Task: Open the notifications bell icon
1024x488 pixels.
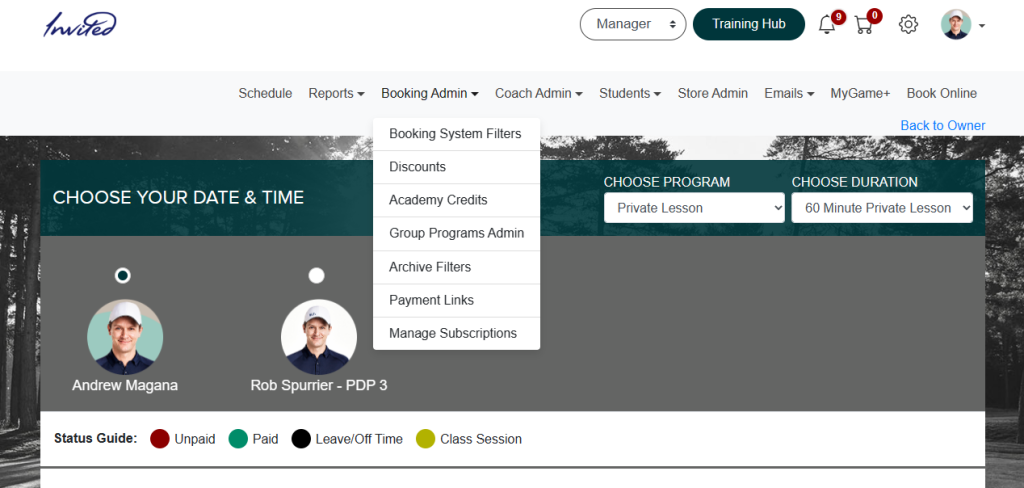Action: pos(827,25)
